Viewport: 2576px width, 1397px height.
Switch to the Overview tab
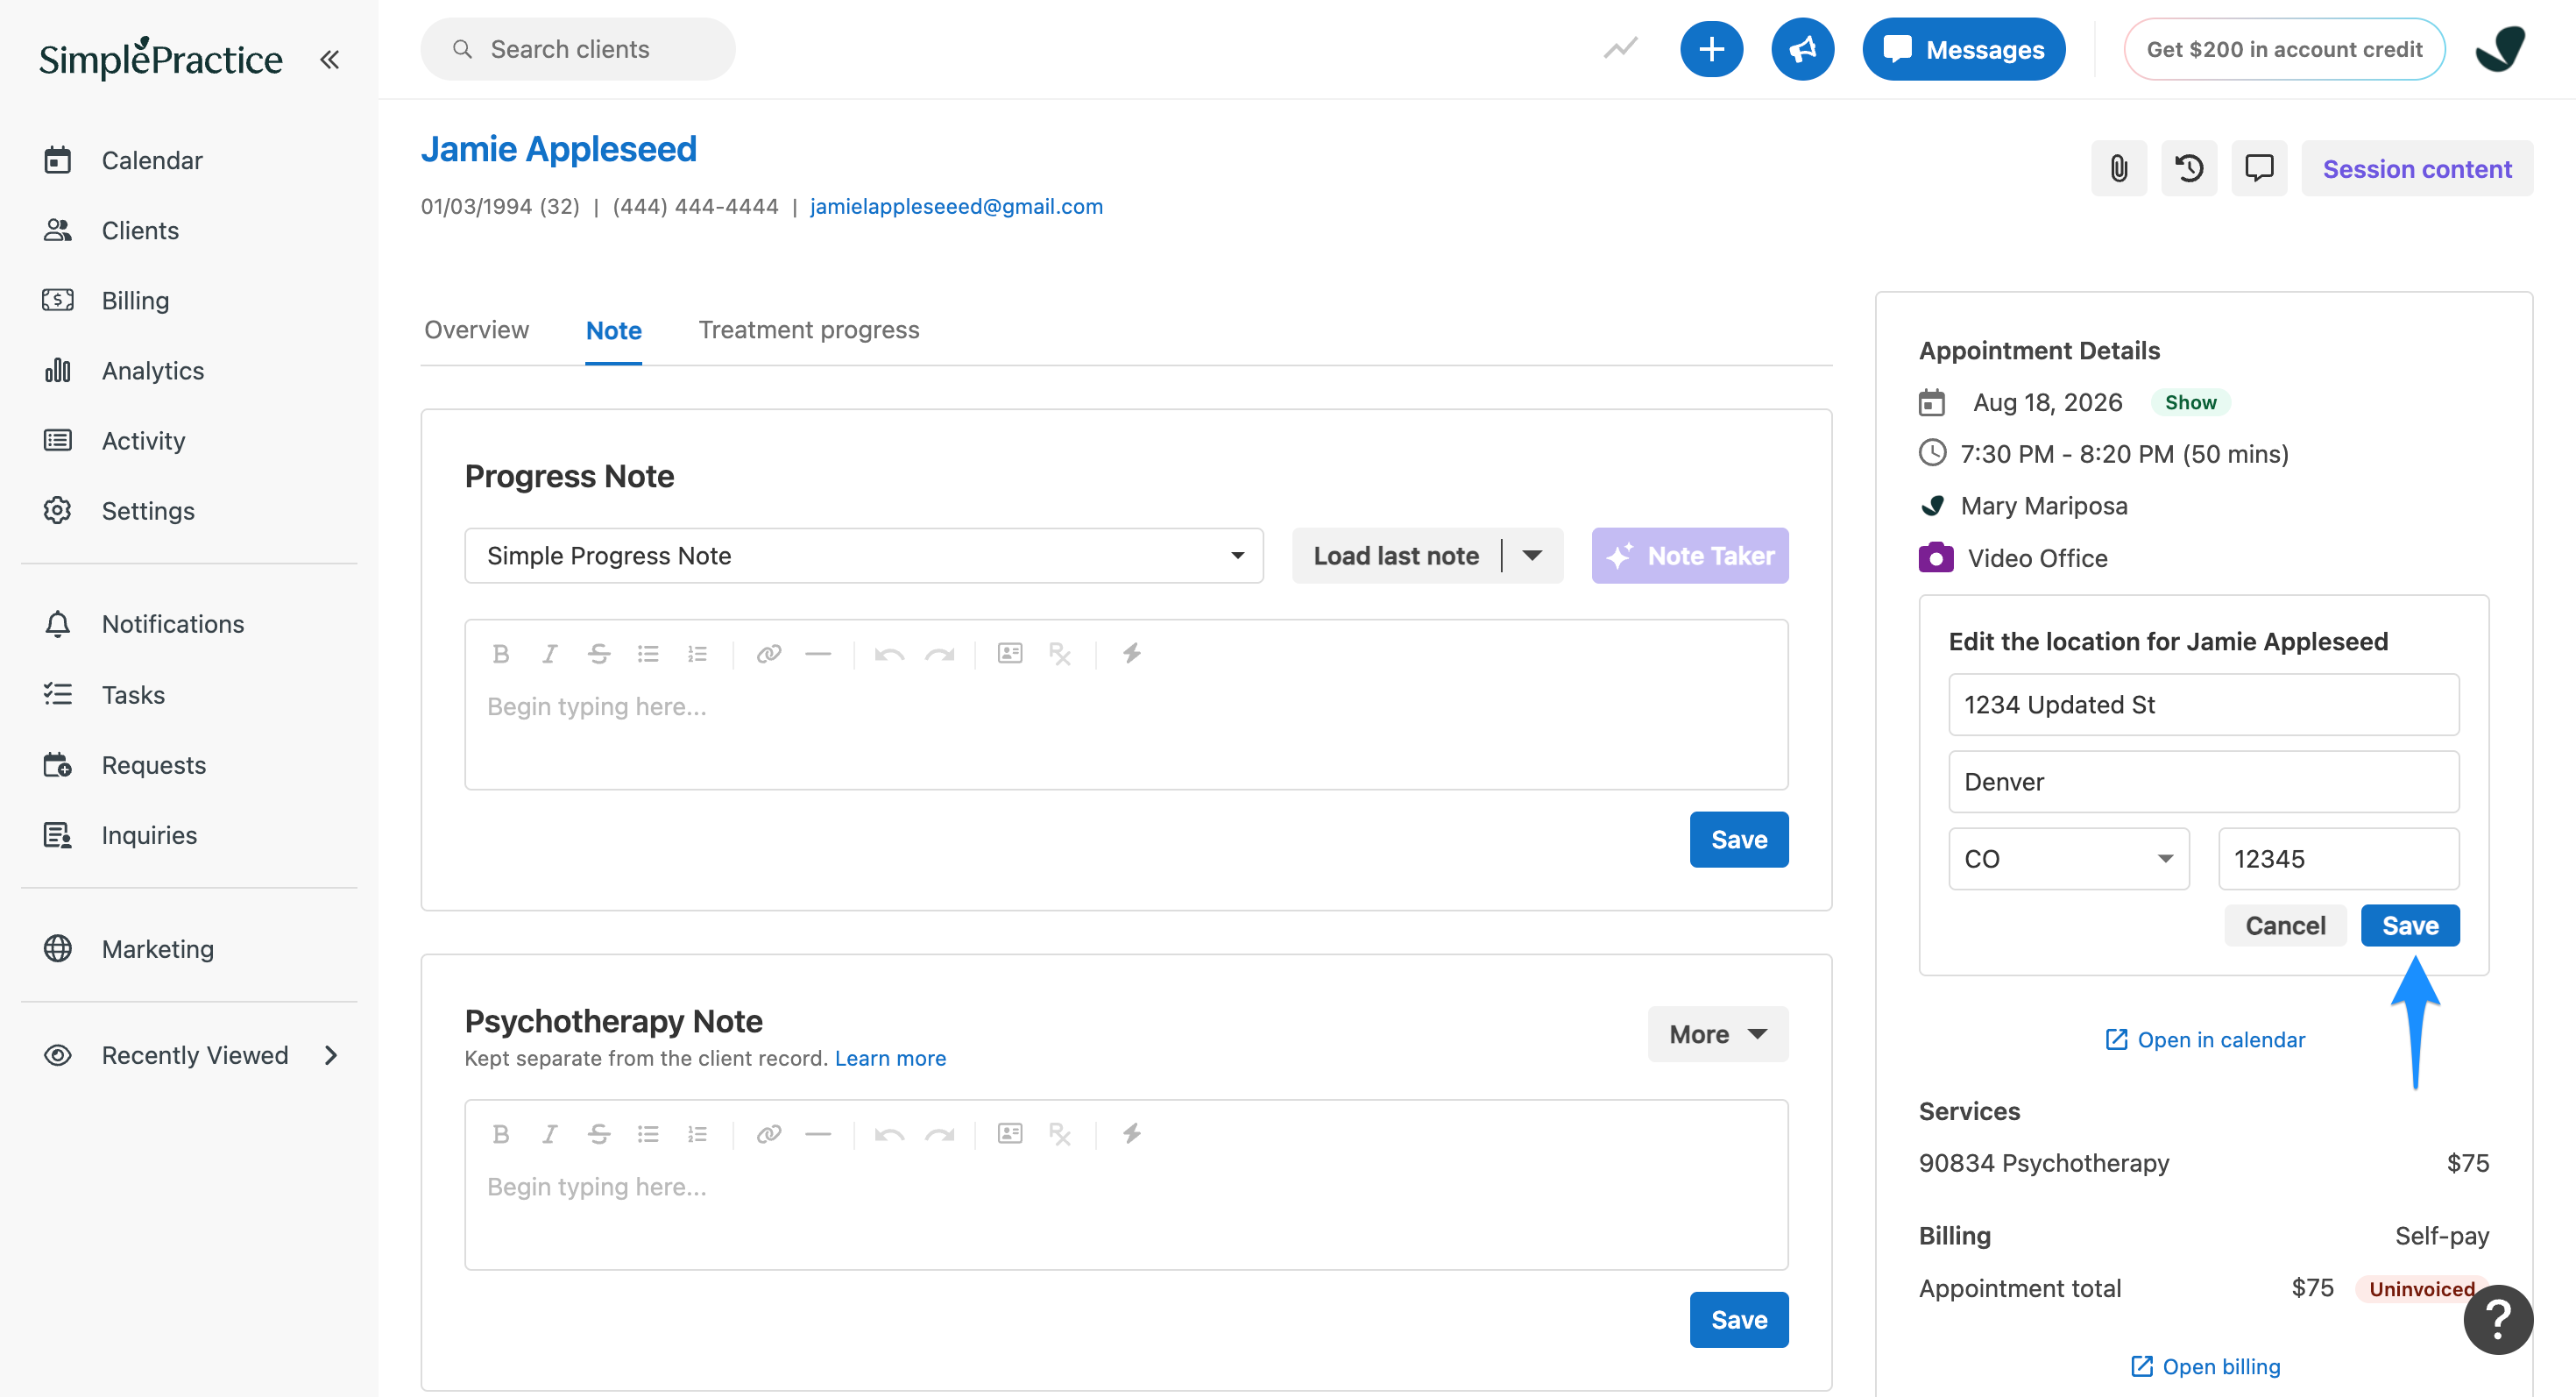click(476, 330)
